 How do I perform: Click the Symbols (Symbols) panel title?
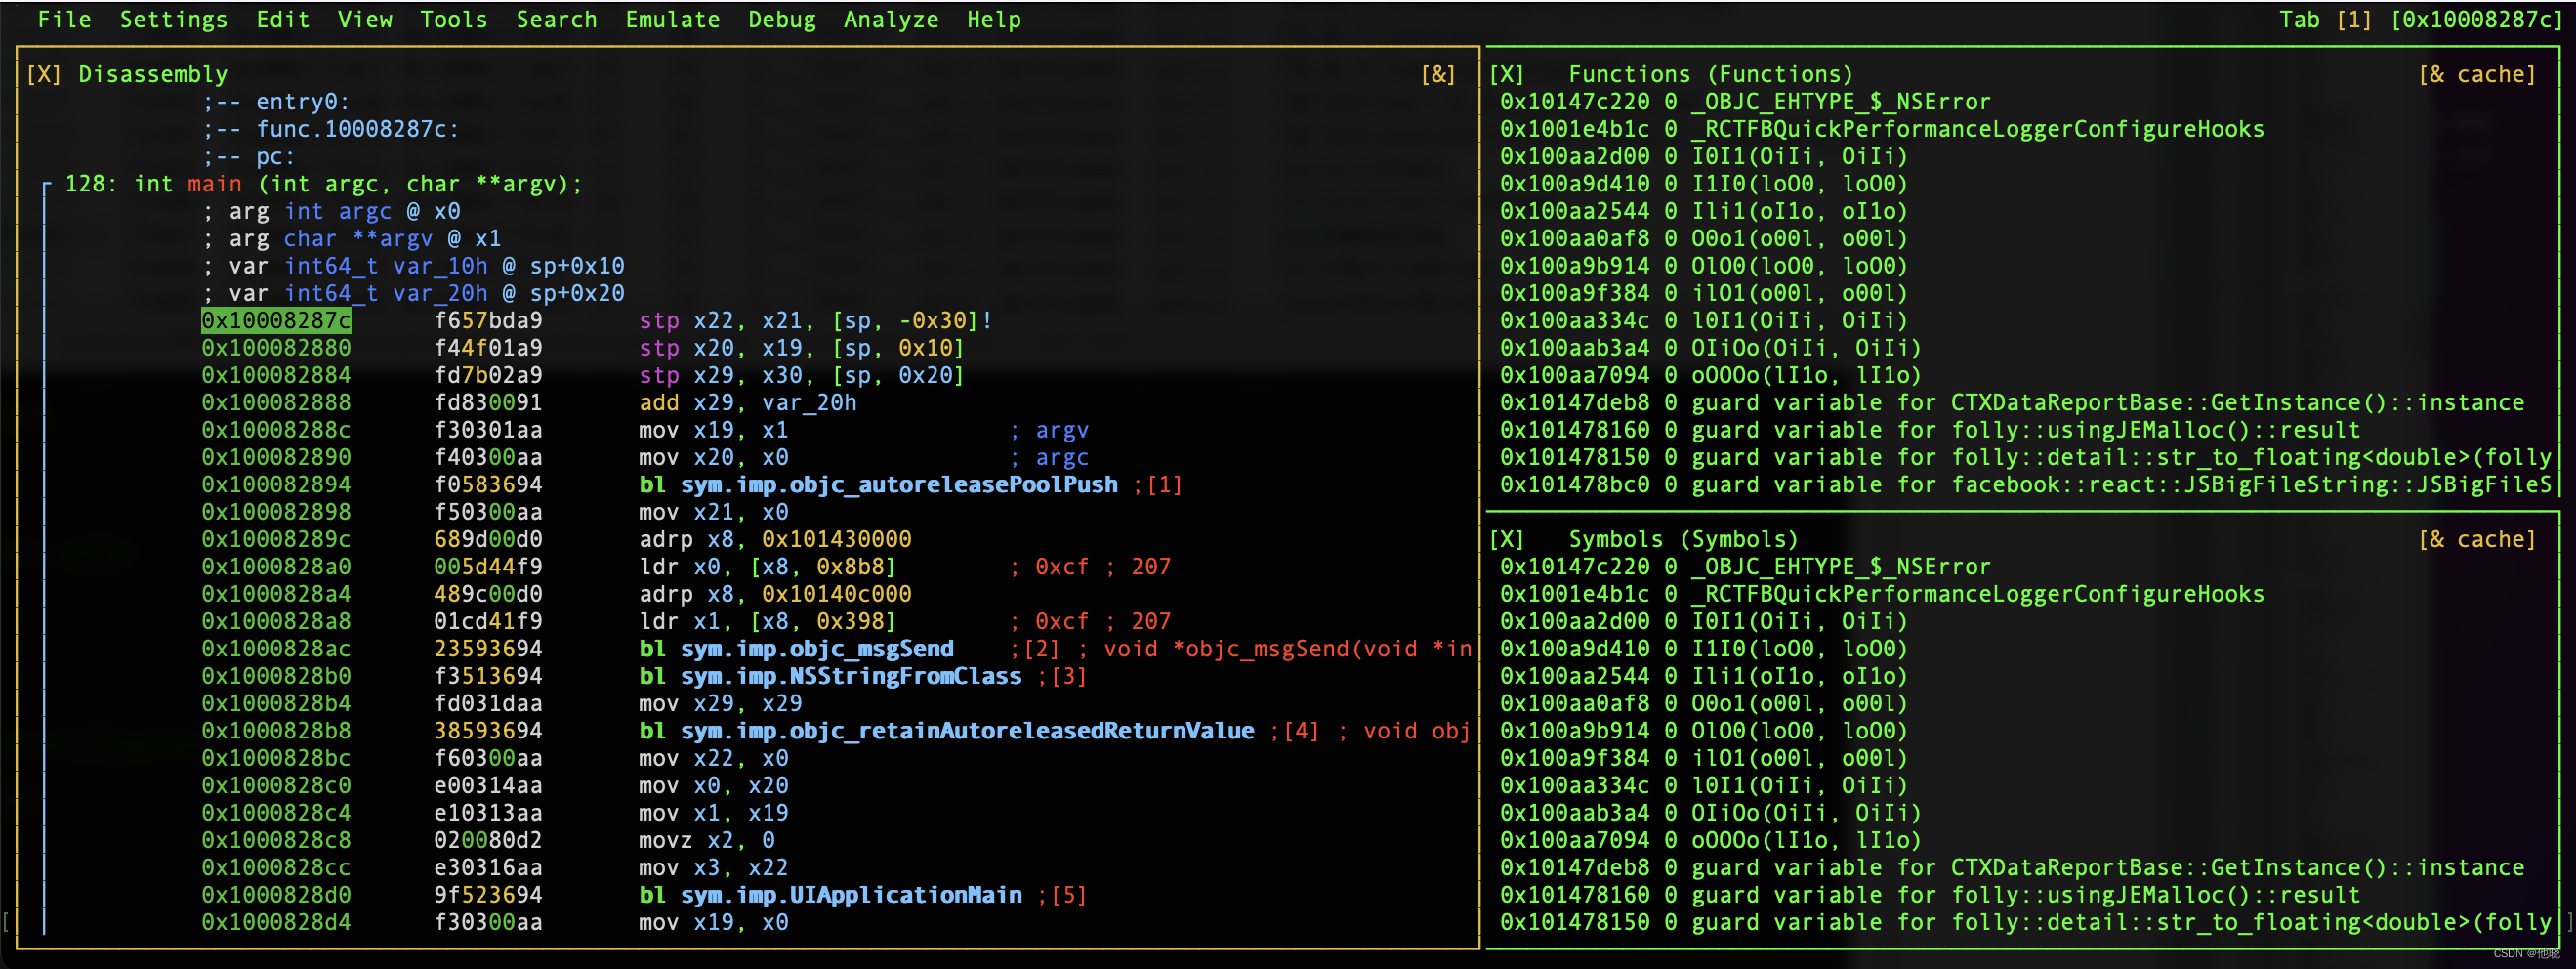click(1683, 539)
